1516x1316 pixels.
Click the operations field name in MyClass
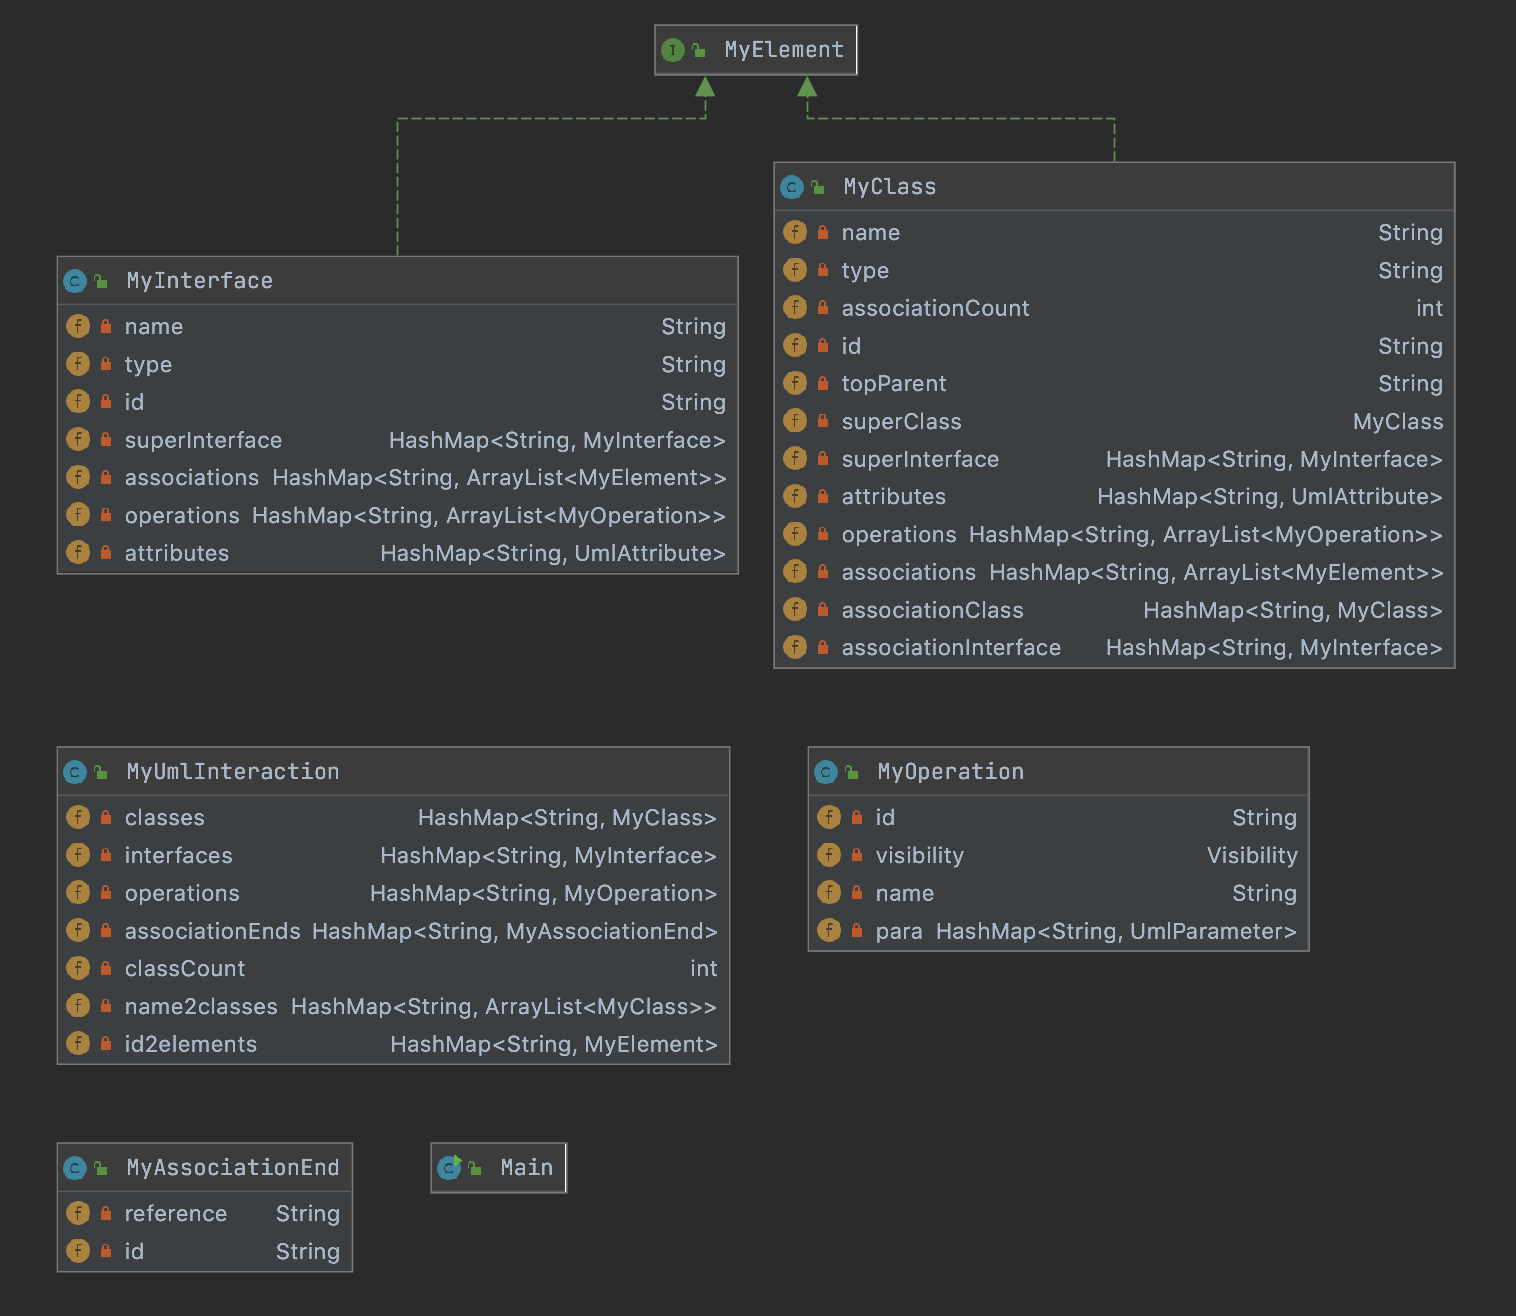coord(900,535)
